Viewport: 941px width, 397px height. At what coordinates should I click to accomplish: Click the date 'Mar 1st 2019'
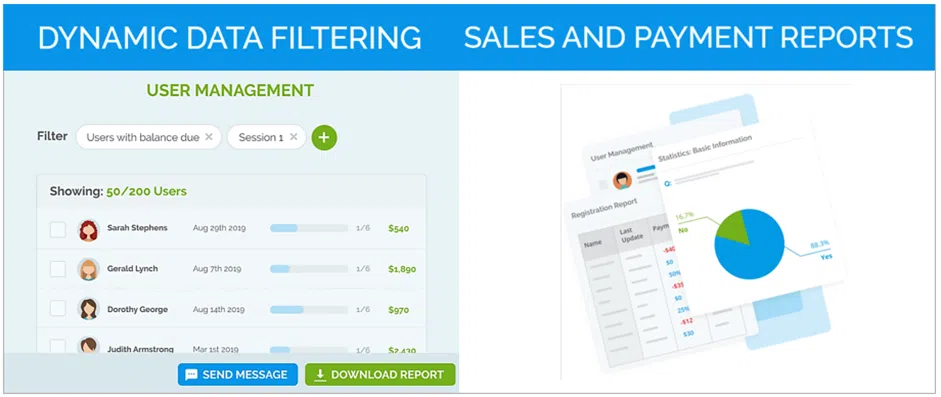pyautogui.click(x=216, y=349)
